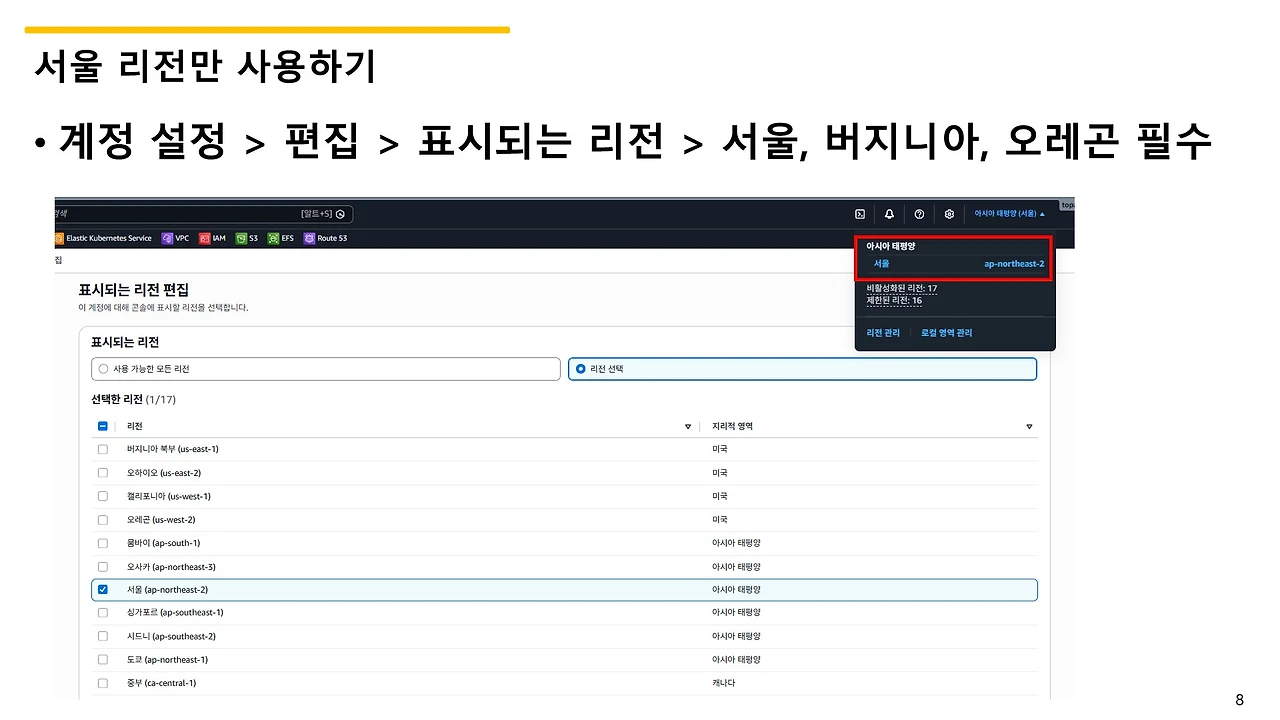
Task: Click the 도쿄 (ap-northeast-1) region name
Action: click(168, 660)
